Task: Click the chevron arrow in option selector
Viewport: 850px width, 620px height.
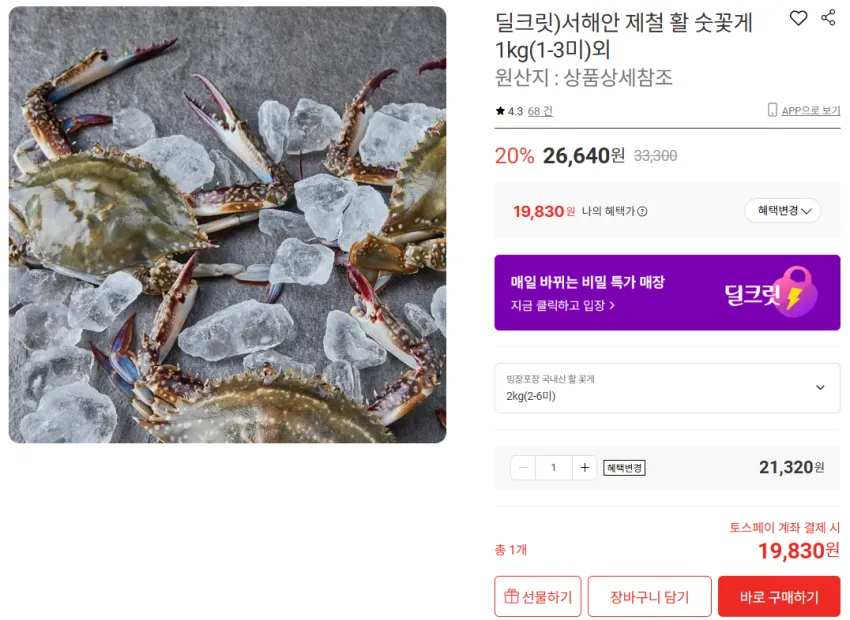Action: [x=820, y=388]
